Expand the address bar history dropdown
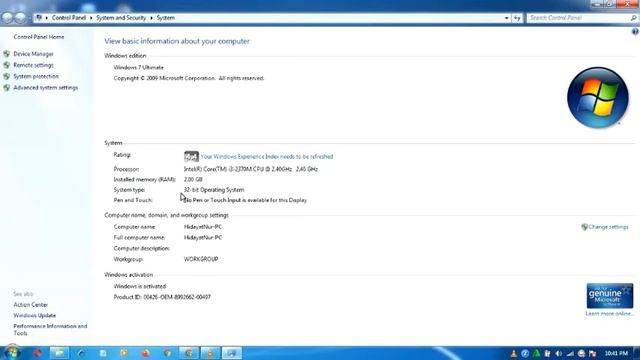640x360 pixels. click(507, 18)
